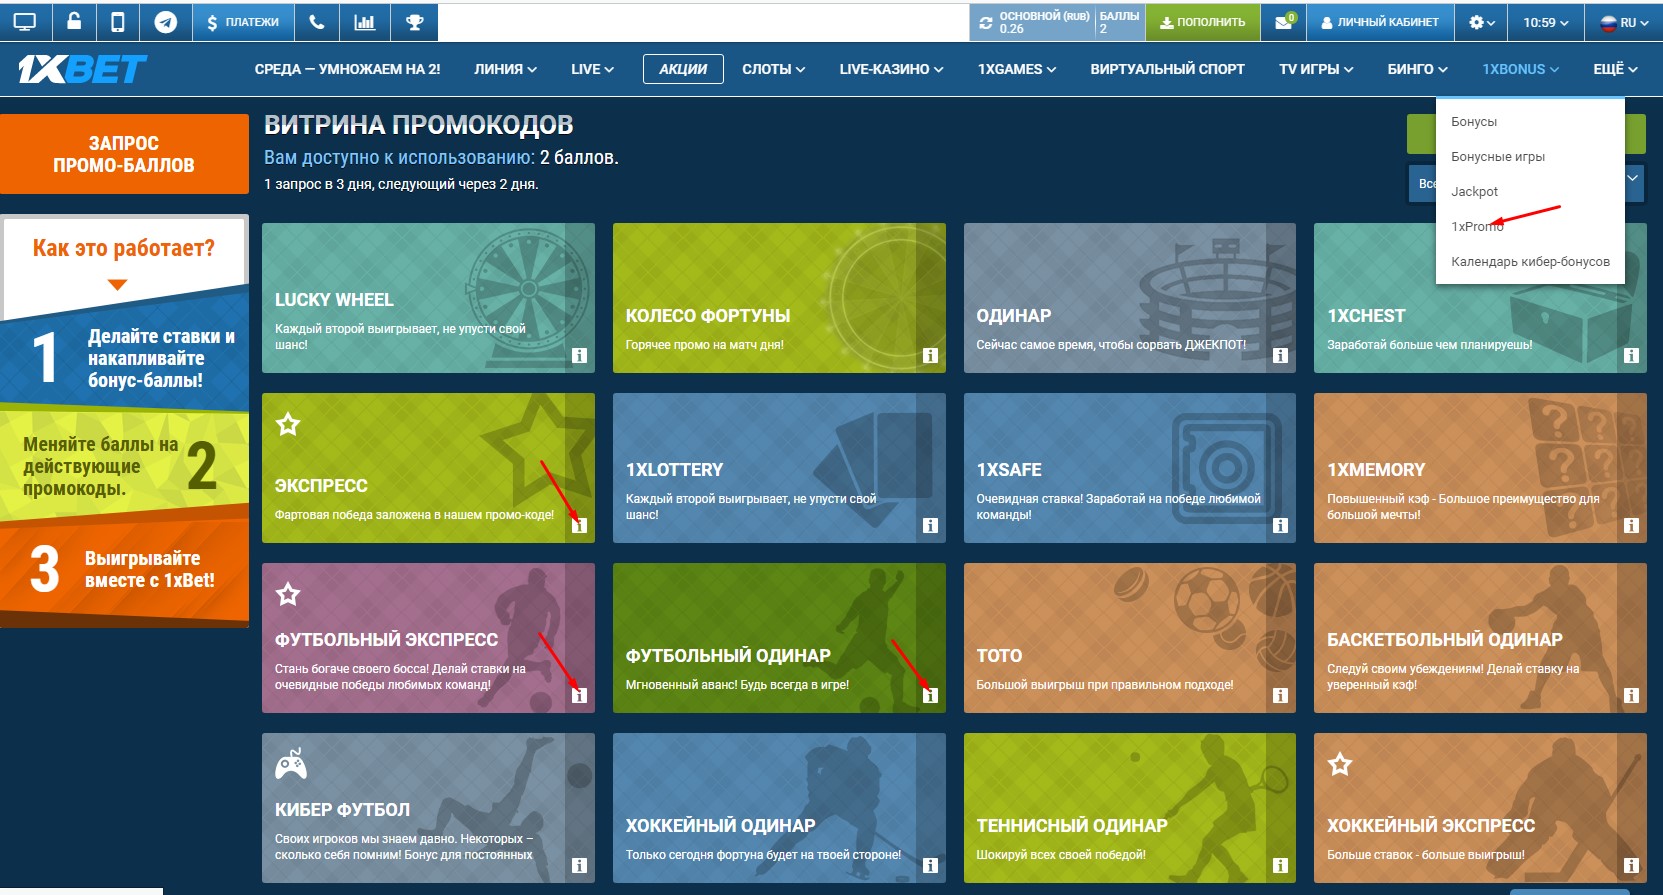Select Бонусные игры menu entry
Image resolution: width=1663 pixels, height=895 pixels.
[1530, 157]
